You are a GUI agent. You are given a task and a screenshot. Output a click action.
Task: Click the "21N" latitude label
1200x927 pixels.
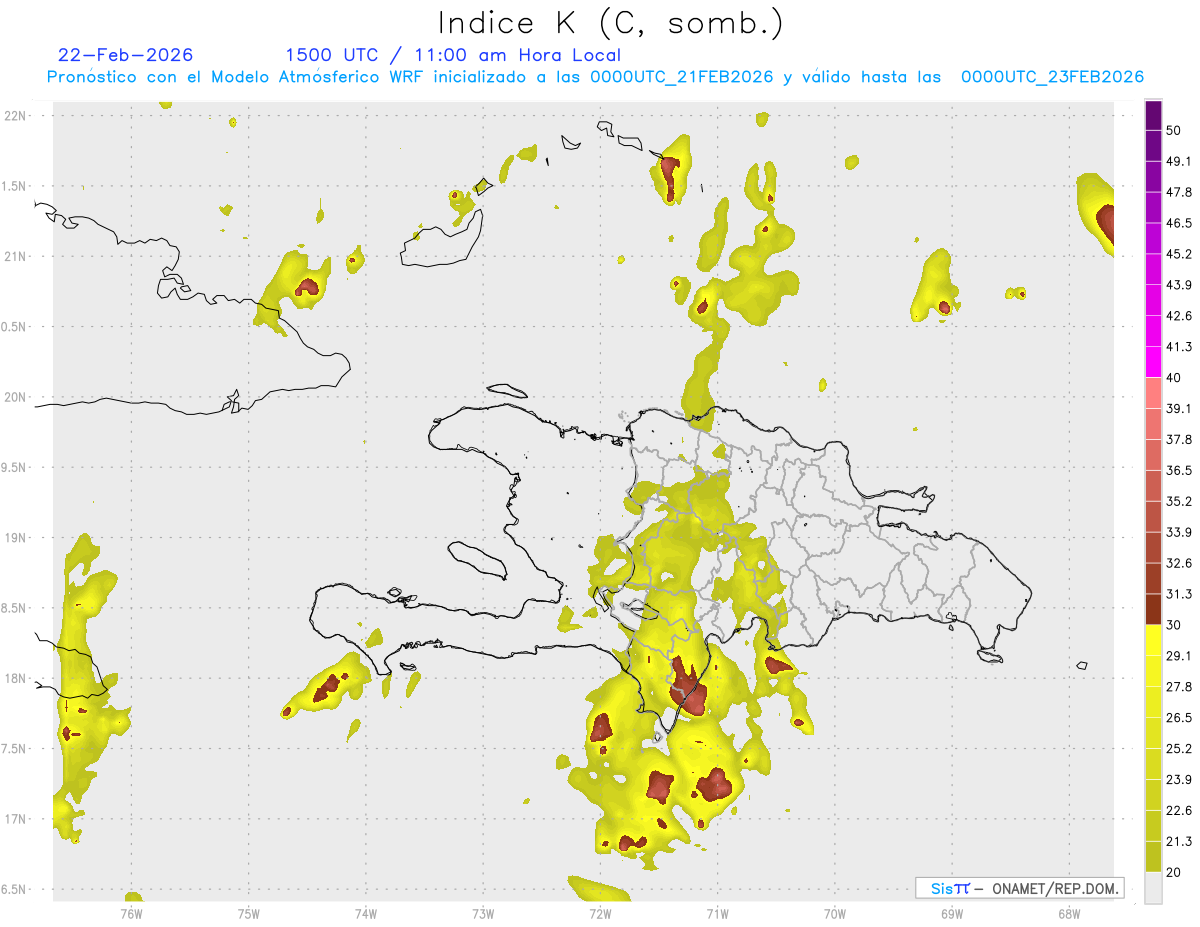point(15,256)
